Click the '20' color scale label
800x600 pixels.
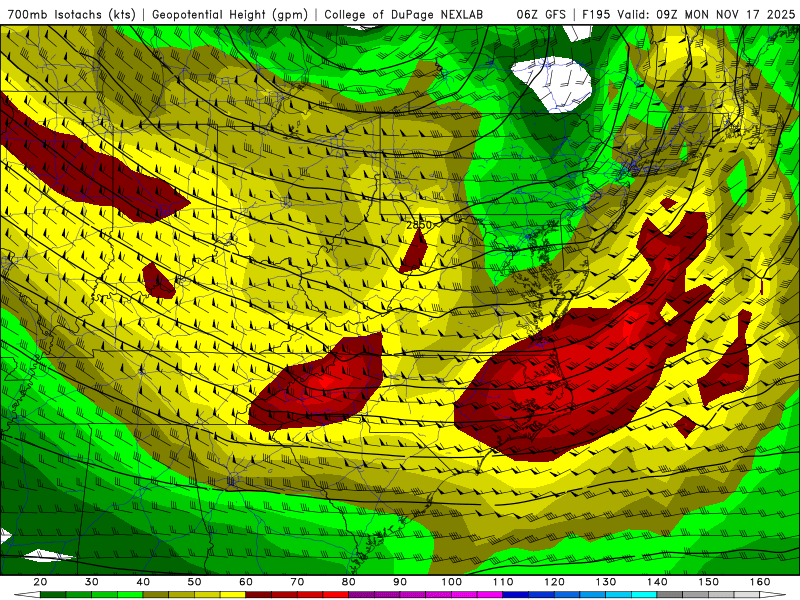pos(40,582)
